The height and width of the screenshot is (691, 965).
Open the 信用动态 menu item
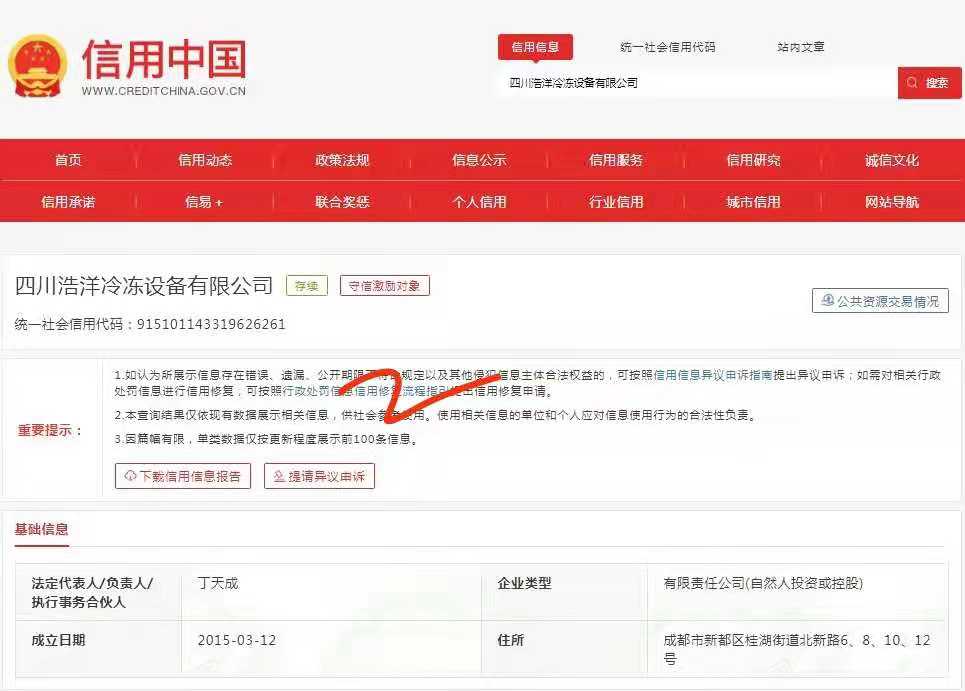click(205, 160)
